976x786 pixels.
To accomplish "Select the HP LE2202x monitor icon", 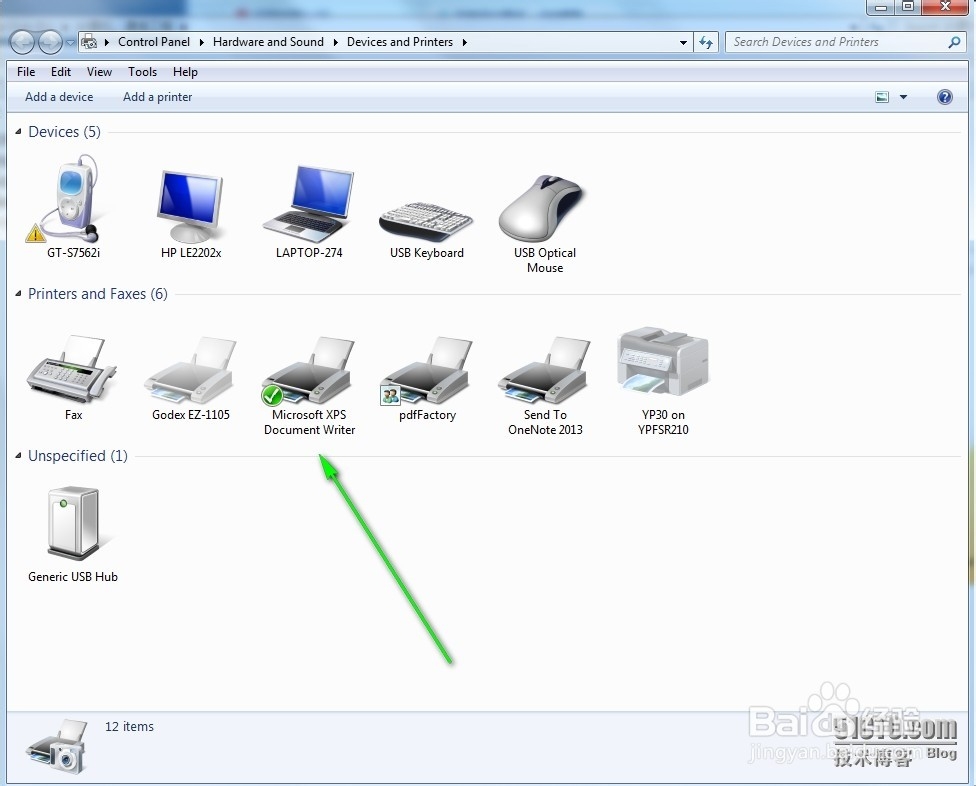I will click(190, 206).
